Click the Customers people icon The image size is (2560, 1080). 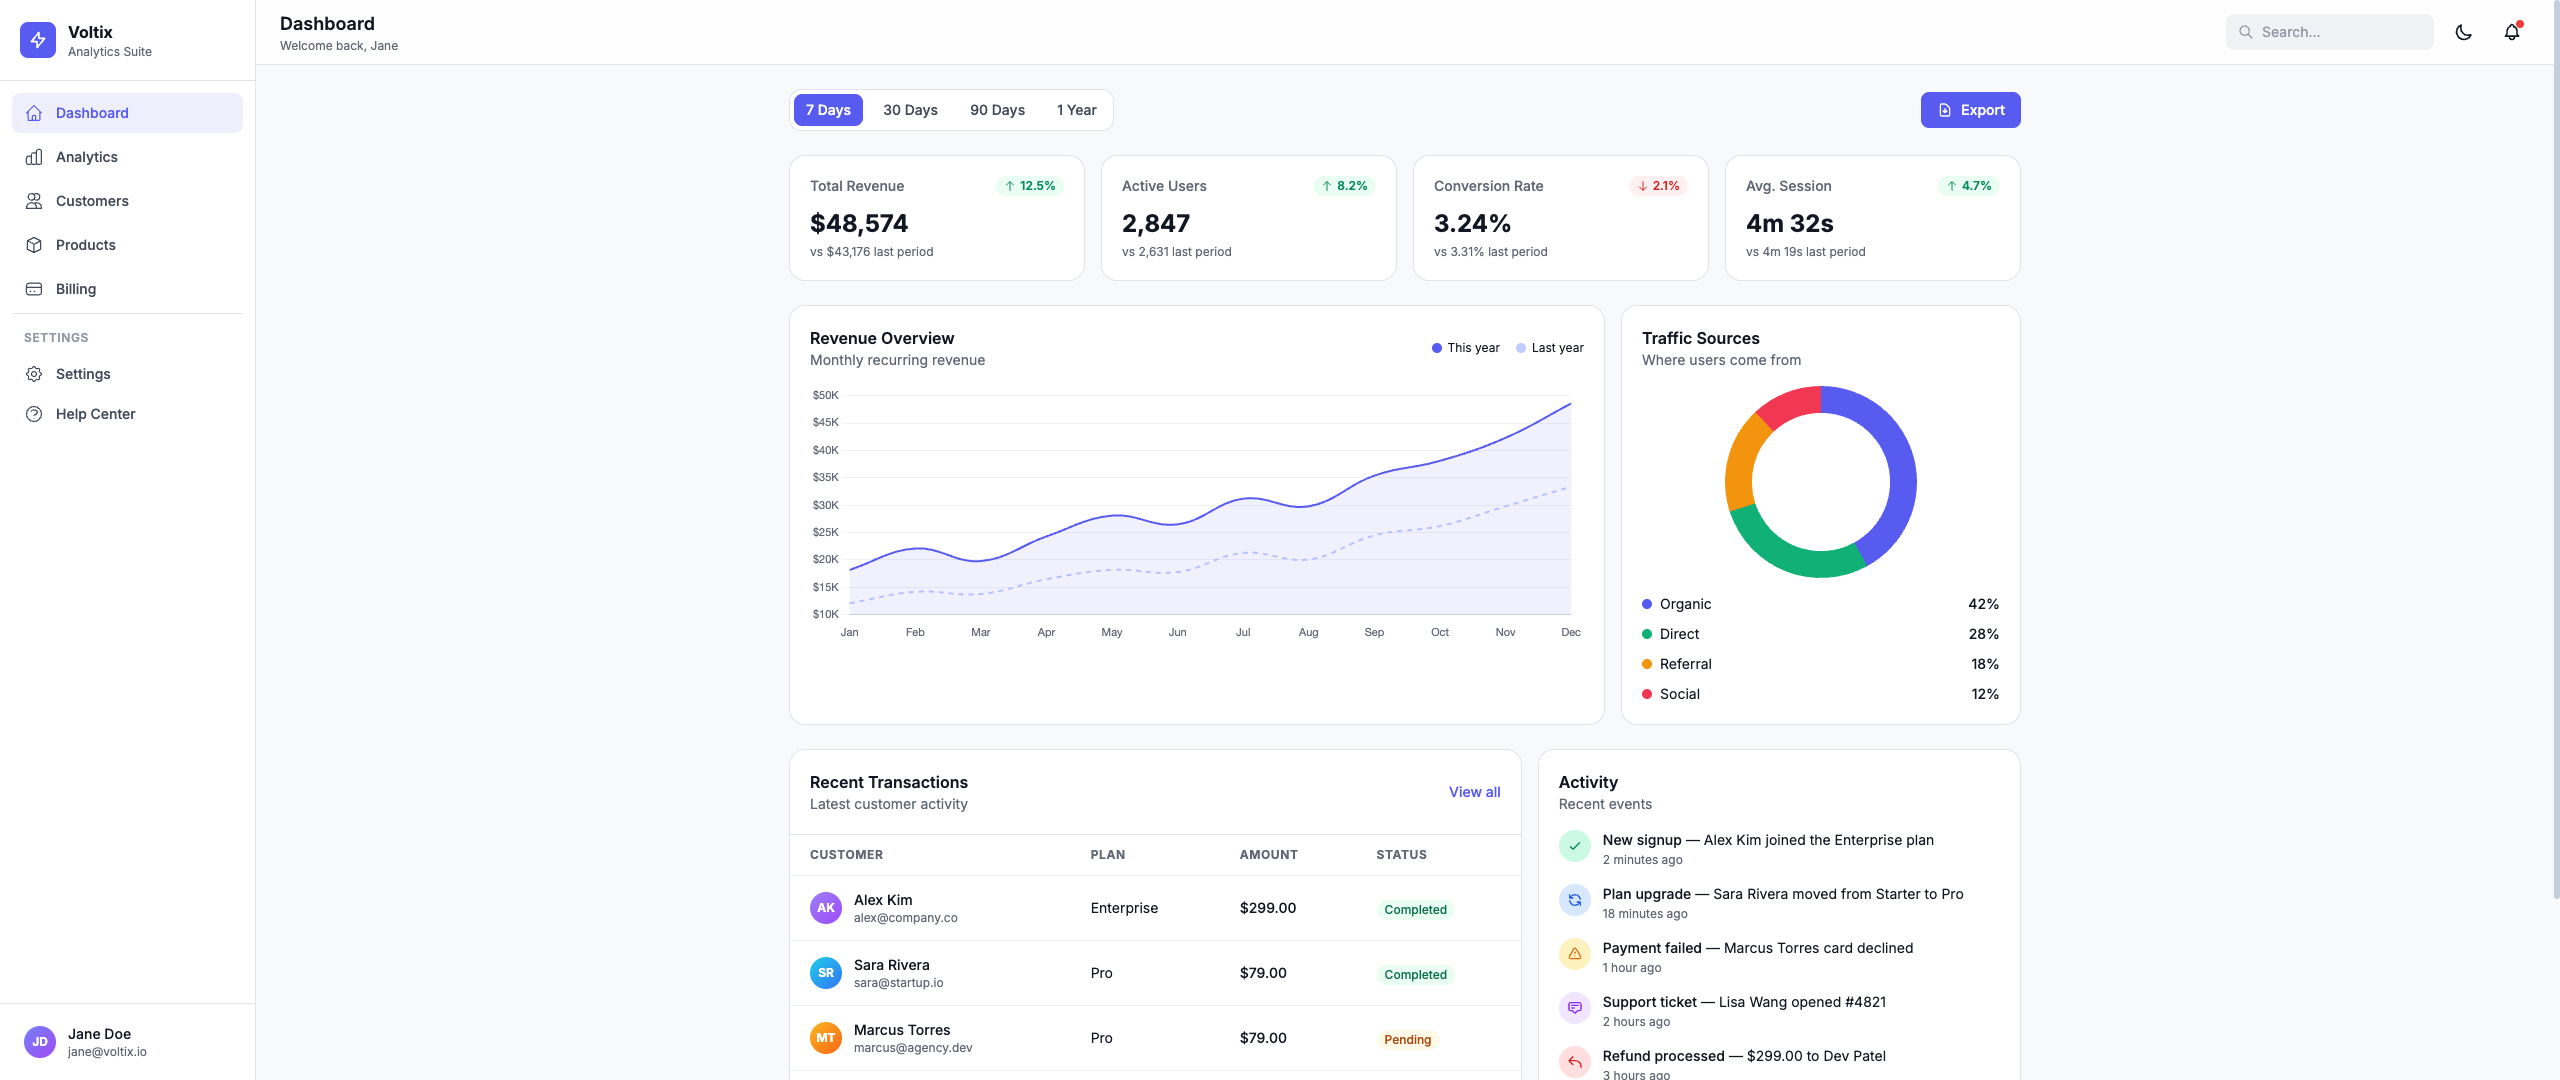pos(34,201)
